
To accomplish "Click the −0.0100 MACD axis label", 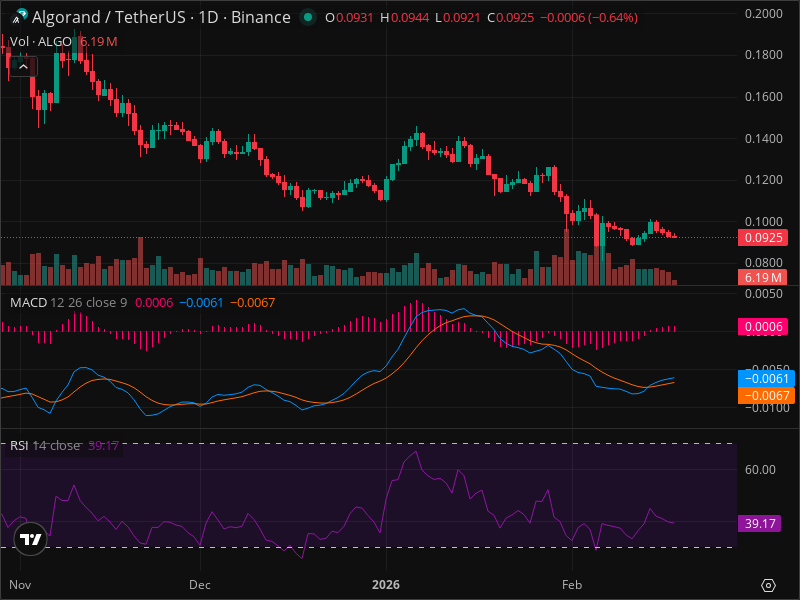I will [x=766, y=408].
